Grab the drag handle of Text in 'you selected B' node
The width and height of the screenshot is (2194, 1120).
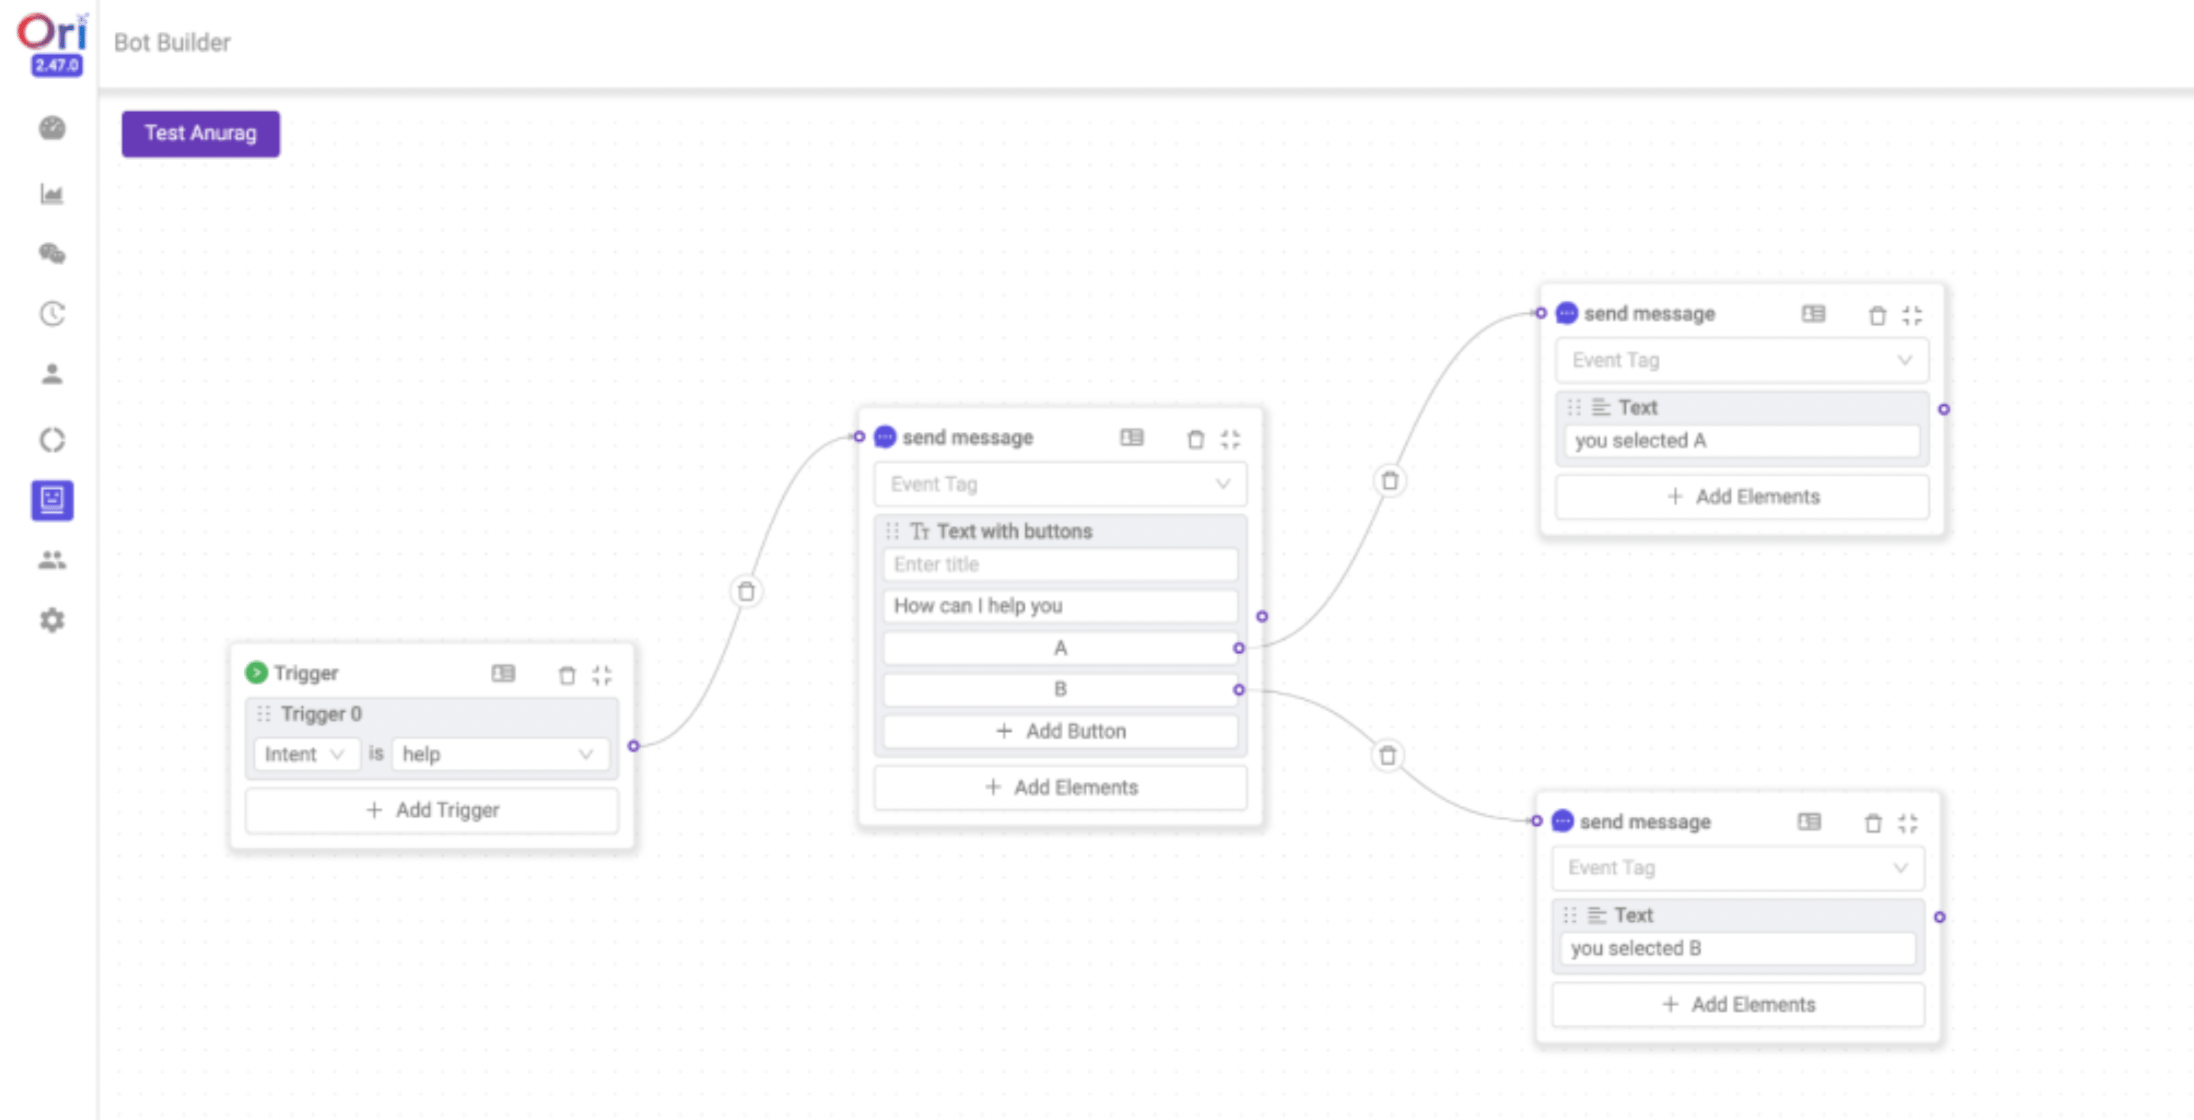point(1570,915)
